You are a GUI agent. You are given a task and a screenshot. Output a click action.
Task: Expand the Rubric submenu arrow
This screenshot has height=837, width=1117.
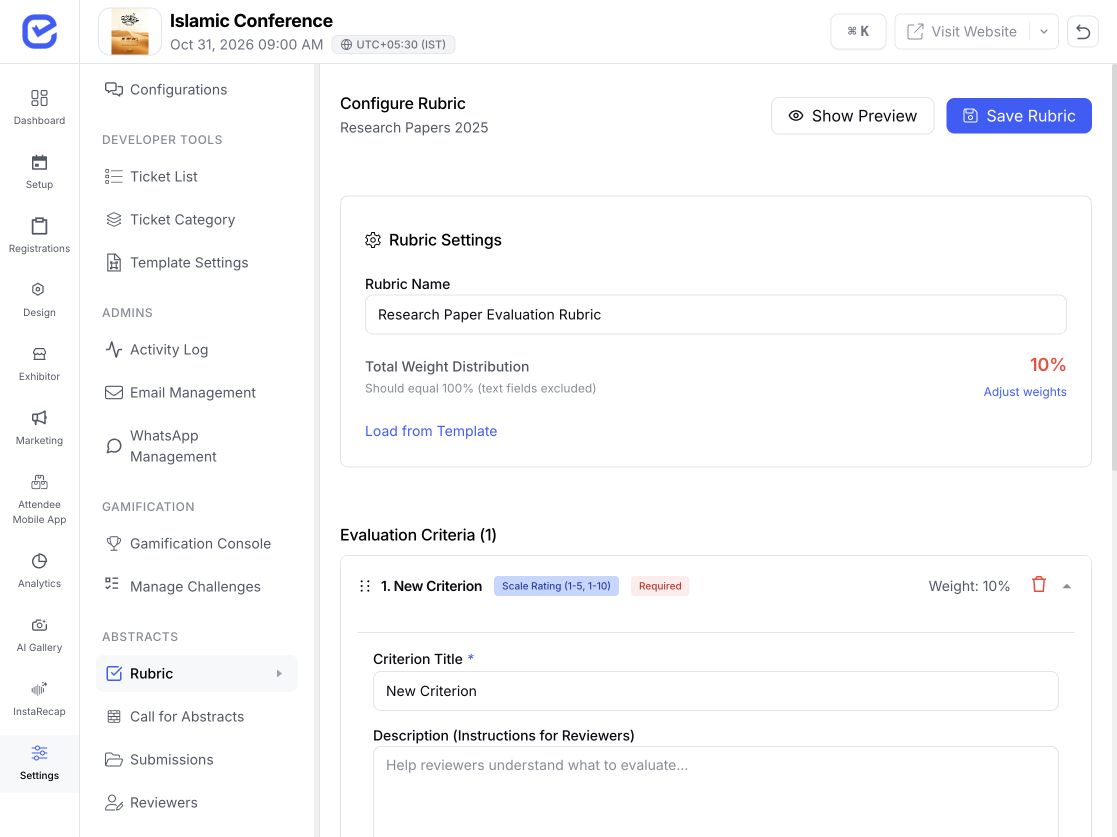[279, 673]
